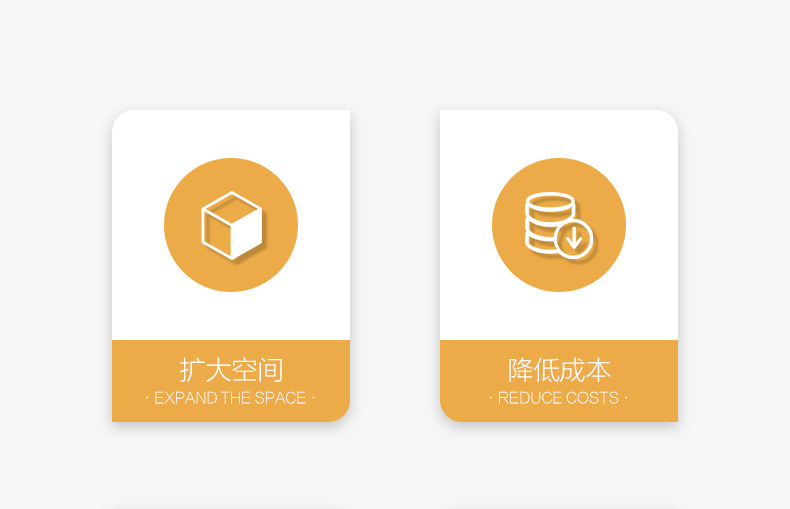Click the stacked coins icon
Image resolution: width=790 pixels, height=509 pixels.
pos(558,225)
